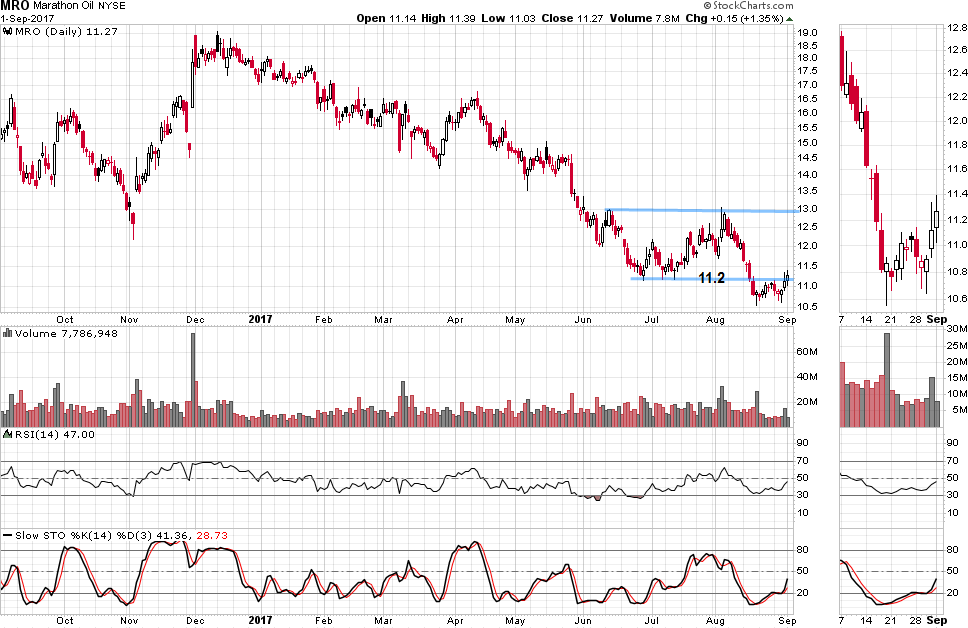
Task: Click the RSI(14) 47.00 legend text
Action: 55,434
